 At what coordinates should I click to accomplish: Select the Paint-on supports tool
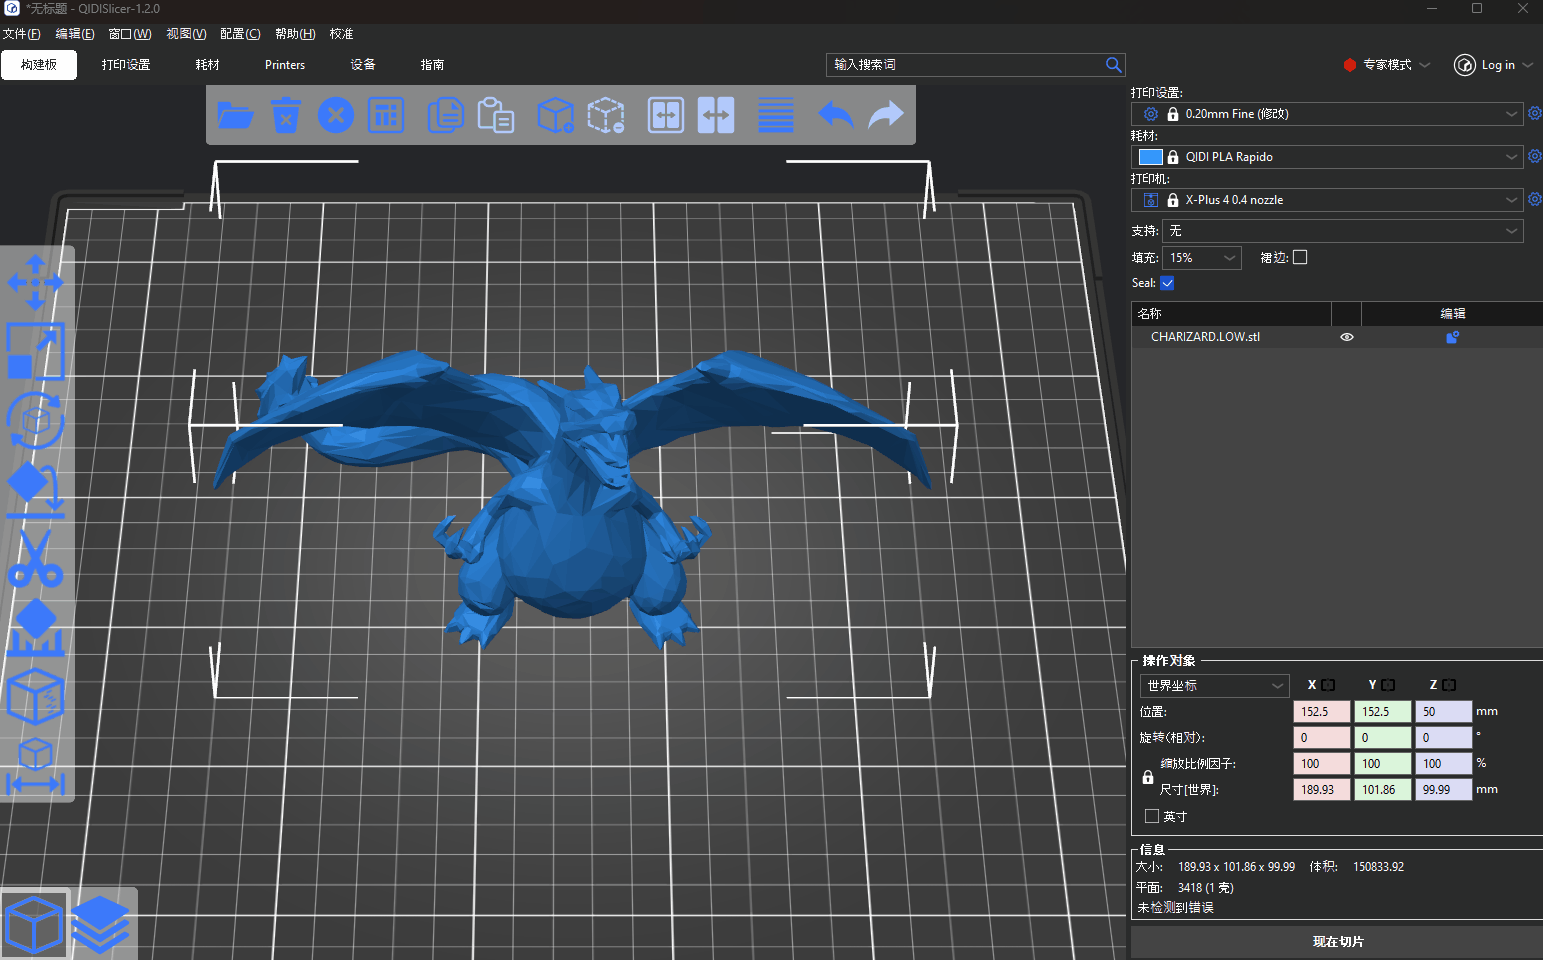(35, 628)
